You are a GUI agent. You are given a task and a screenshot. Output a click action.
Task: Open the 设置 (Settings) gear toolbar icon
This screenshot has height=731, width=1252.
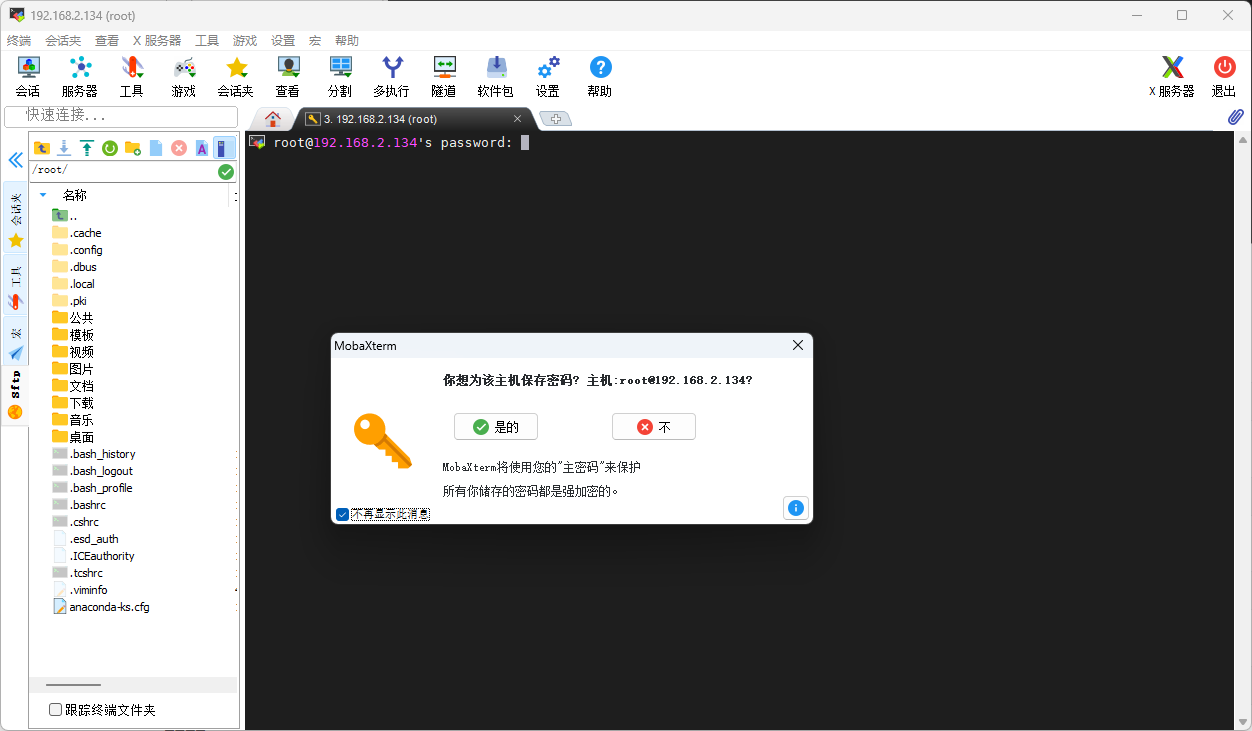(x=548, y=76)
